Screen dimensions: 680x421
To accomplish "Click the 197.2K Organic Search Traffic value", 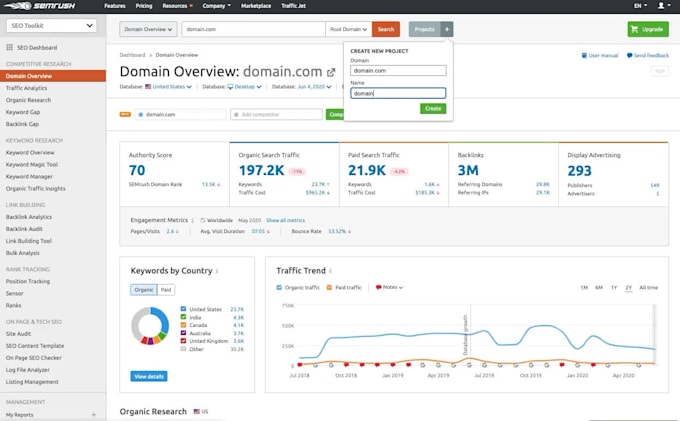I will 262,170.
